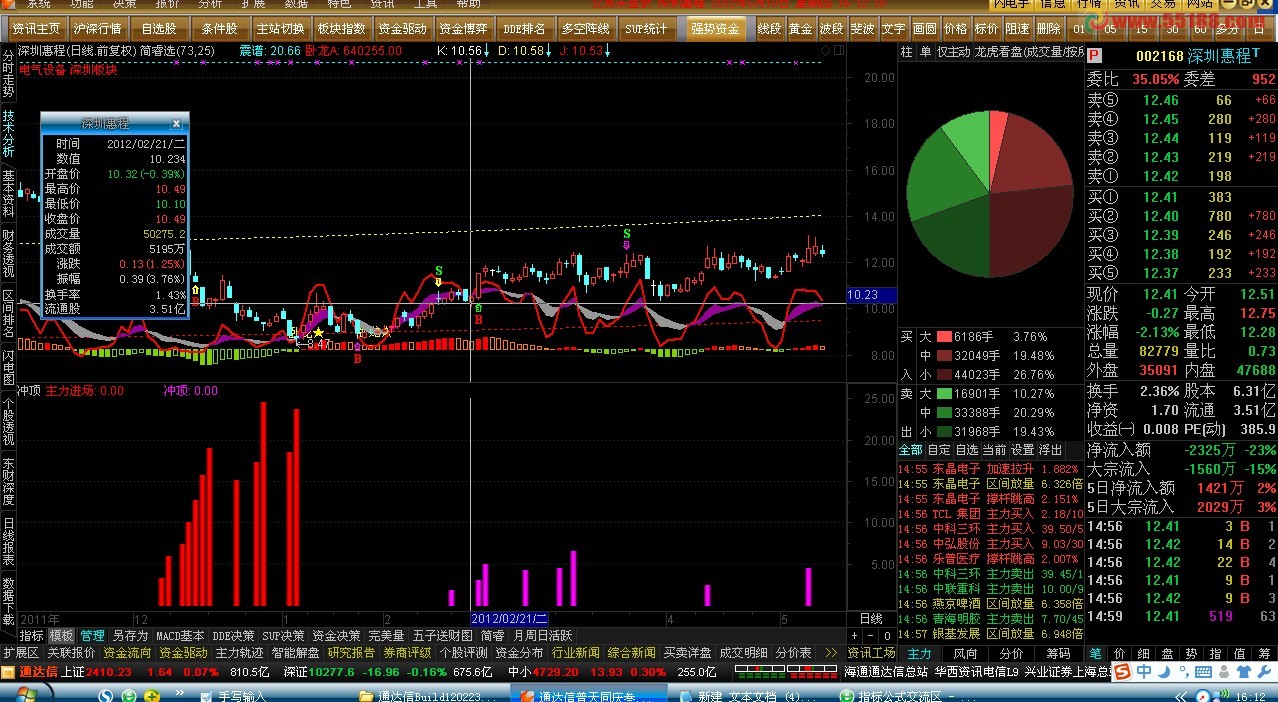Click the 10.23 price axis marker
Viewport: 1278px width, 702px height.
pos(871,295)
